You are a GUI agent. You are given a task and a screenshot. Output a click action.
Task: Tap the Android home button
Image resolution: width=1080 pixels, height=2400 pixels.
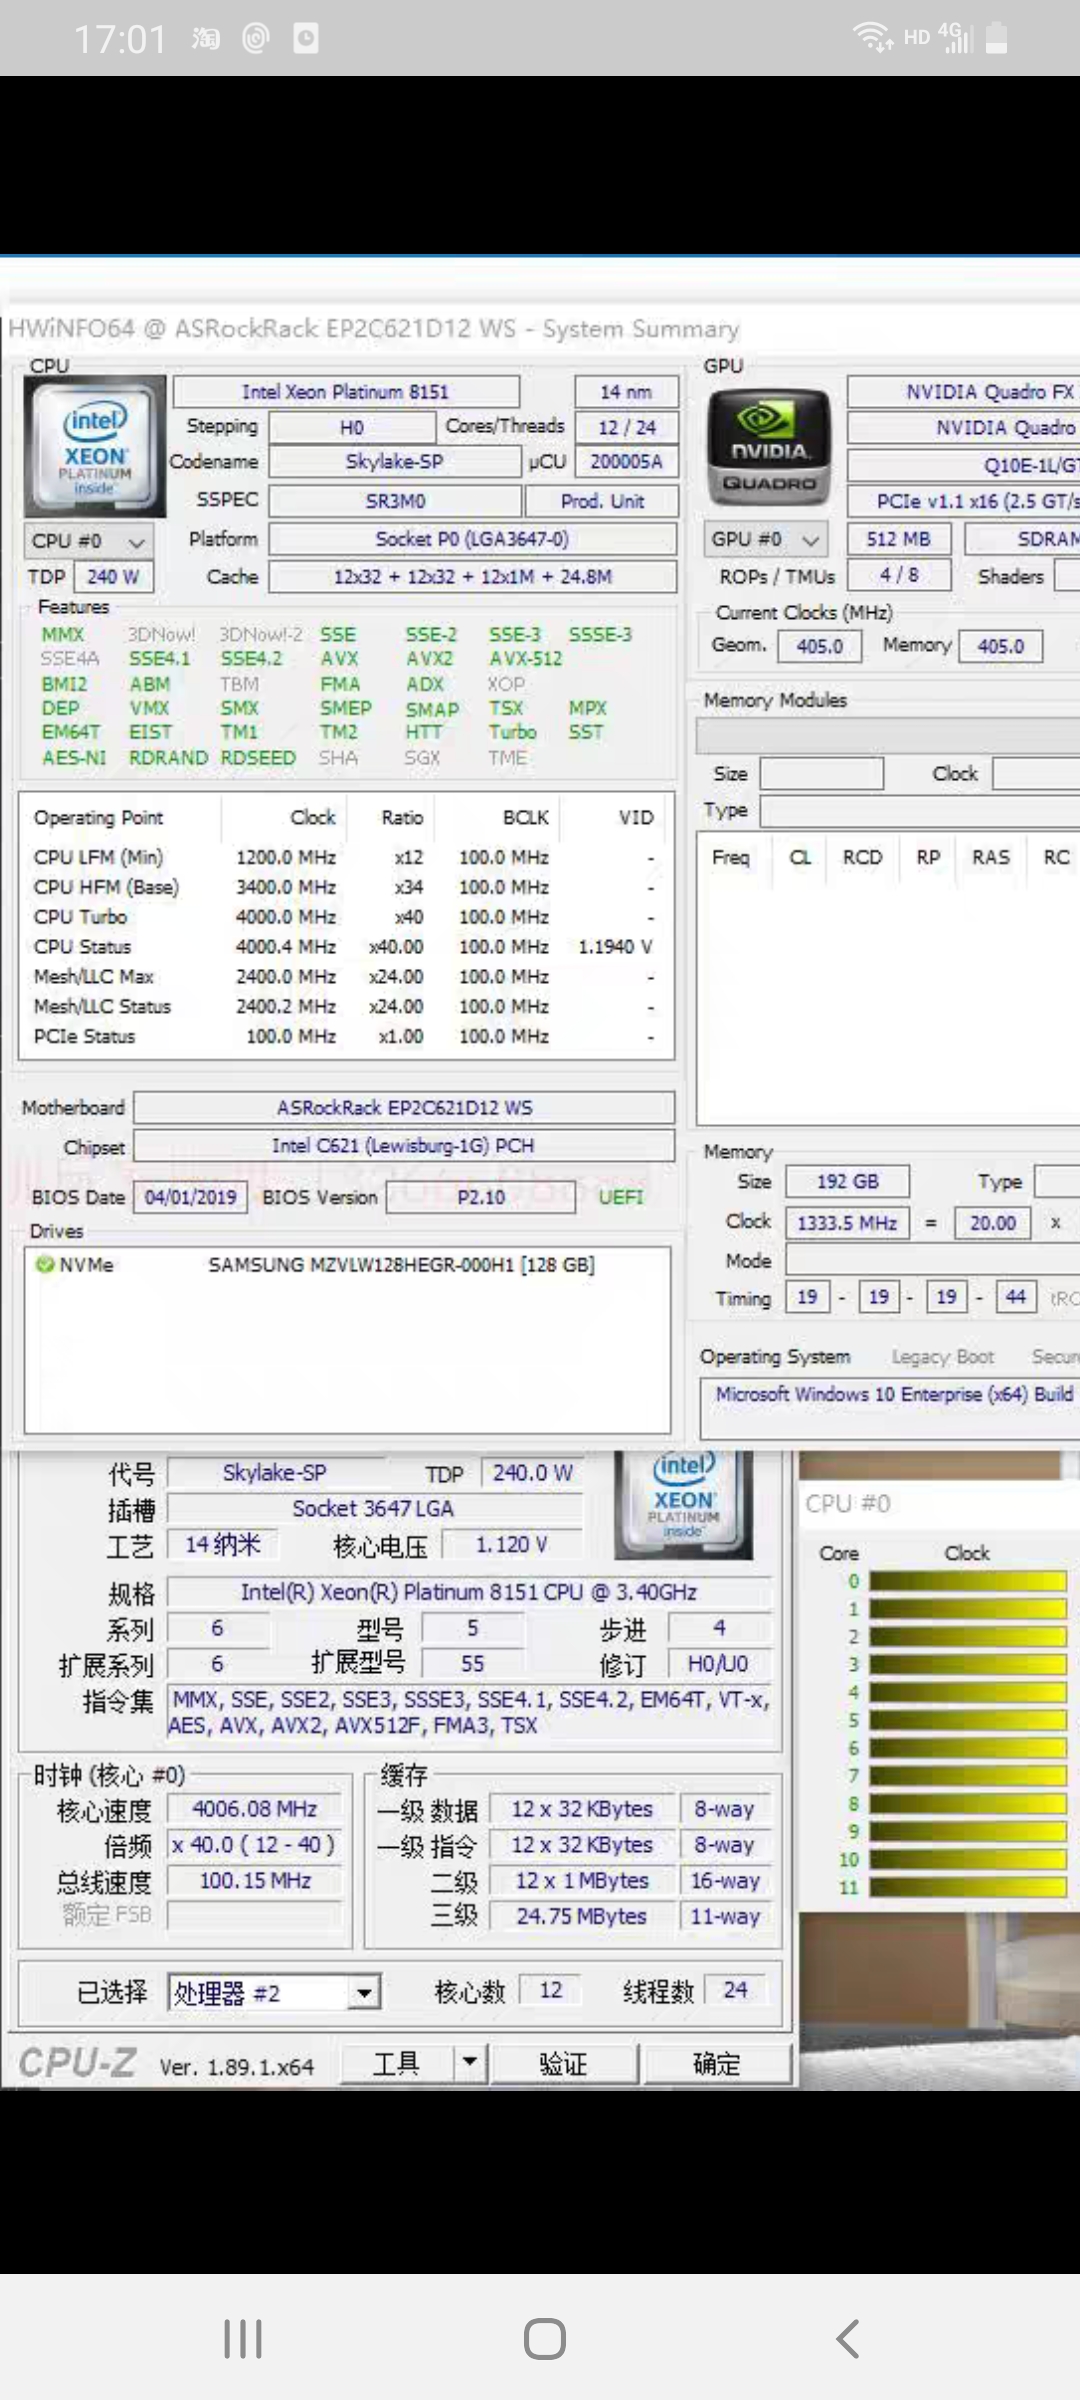coord(545,2339)
